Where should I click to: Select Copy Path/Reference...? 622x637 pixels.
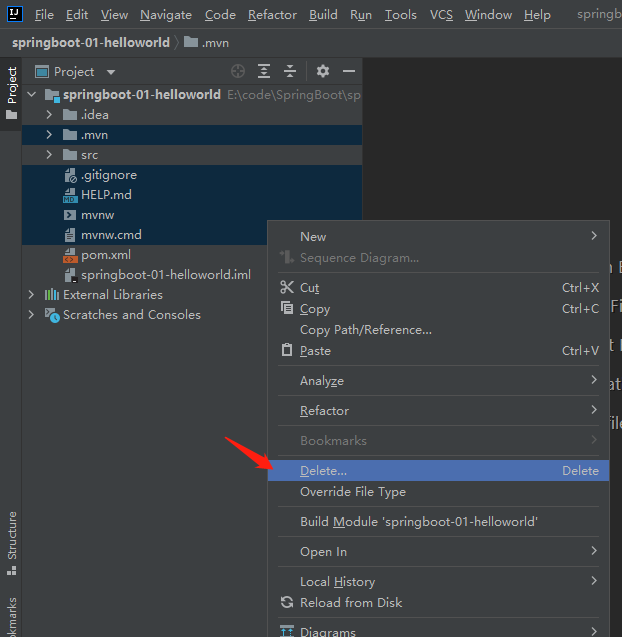[x=438, y=330]
